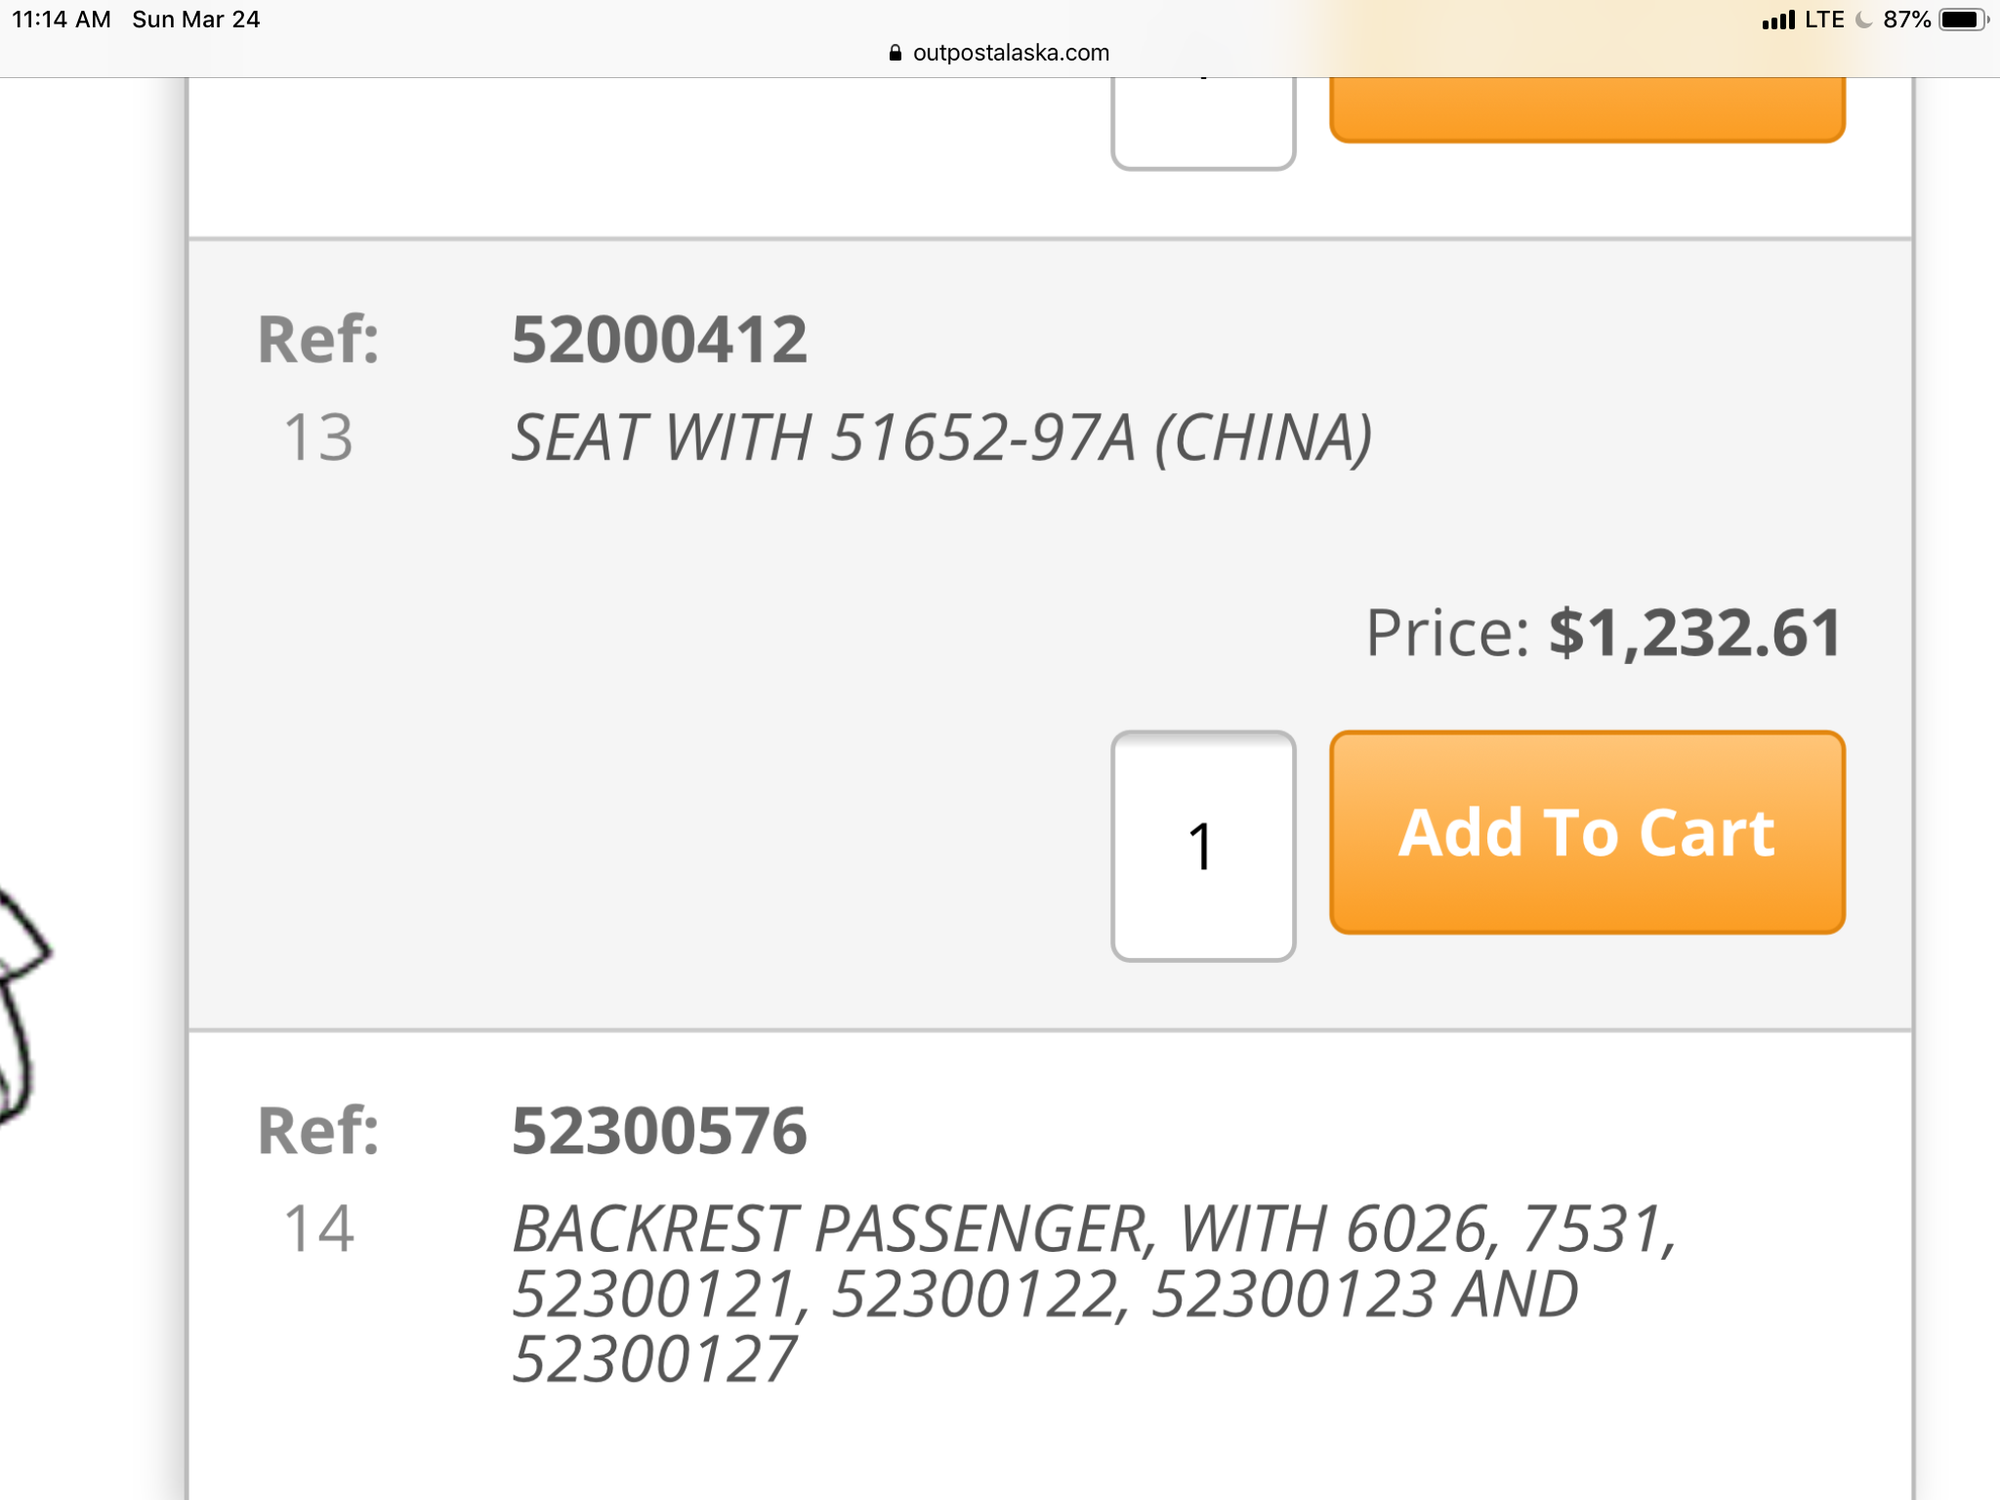Click the partially visible quantity box at top

[1203, 122]
